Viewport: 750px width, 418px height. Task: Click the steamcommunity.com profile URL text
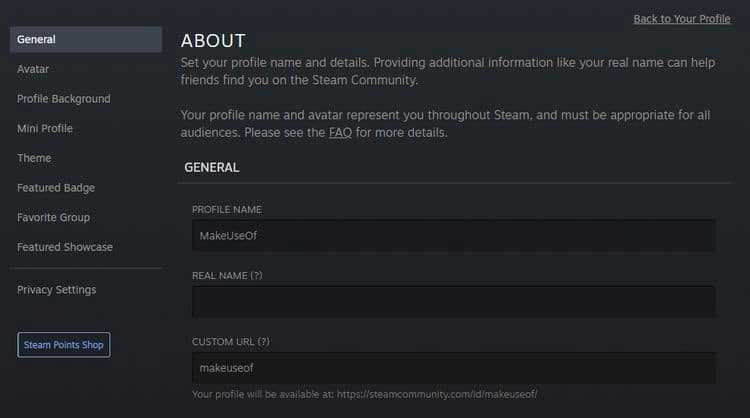coord(437,394)
